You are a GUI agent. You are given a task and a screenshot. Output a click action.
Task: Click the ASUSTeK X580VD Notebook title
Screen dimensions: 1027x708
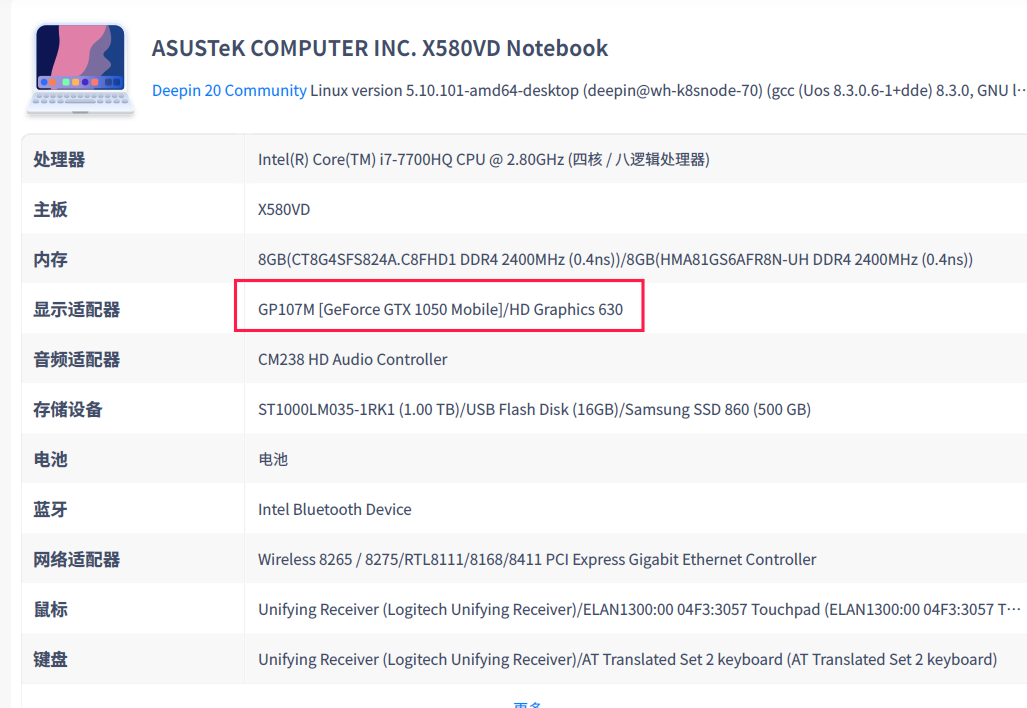[x=380, y=48]
